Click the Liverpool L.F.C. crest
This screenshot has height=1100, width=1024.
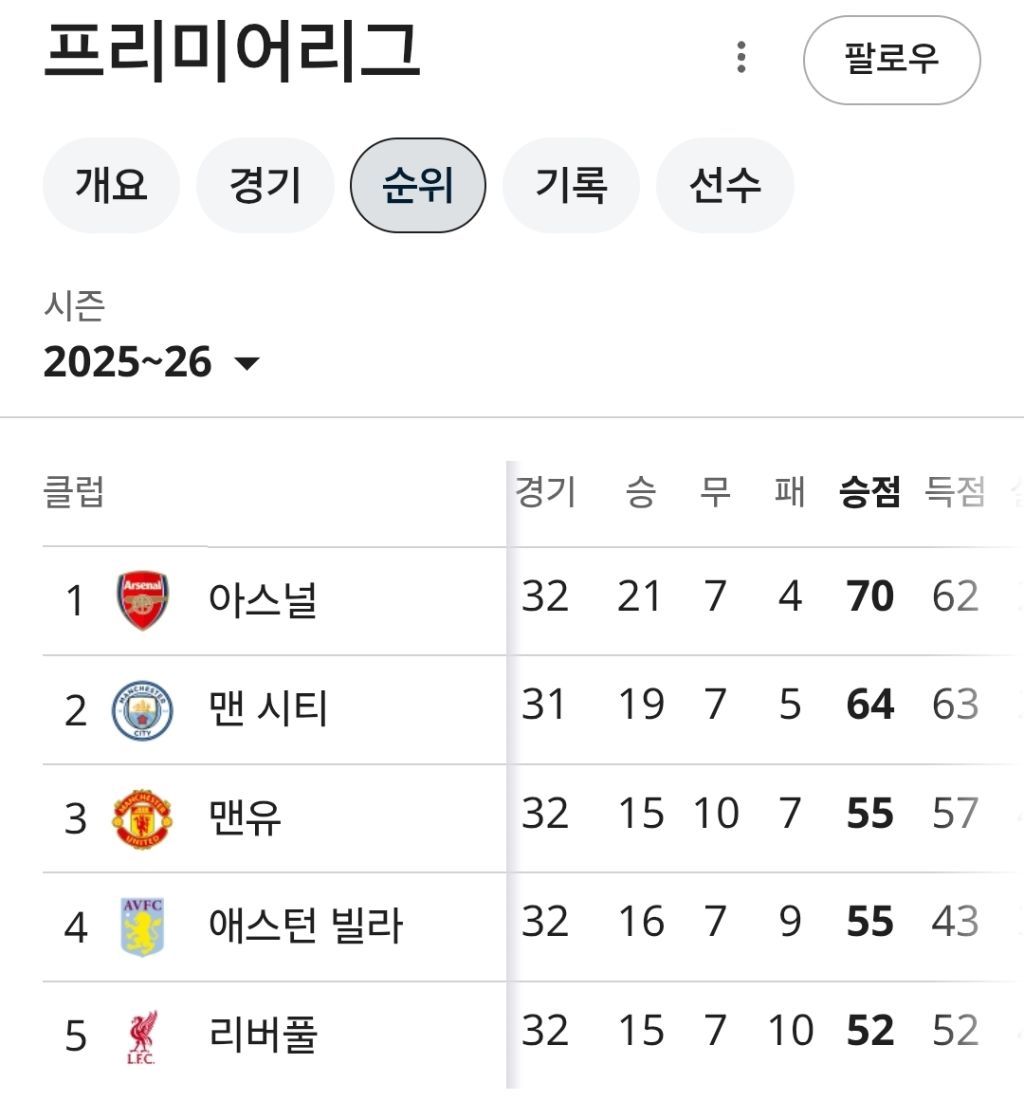143,1031
